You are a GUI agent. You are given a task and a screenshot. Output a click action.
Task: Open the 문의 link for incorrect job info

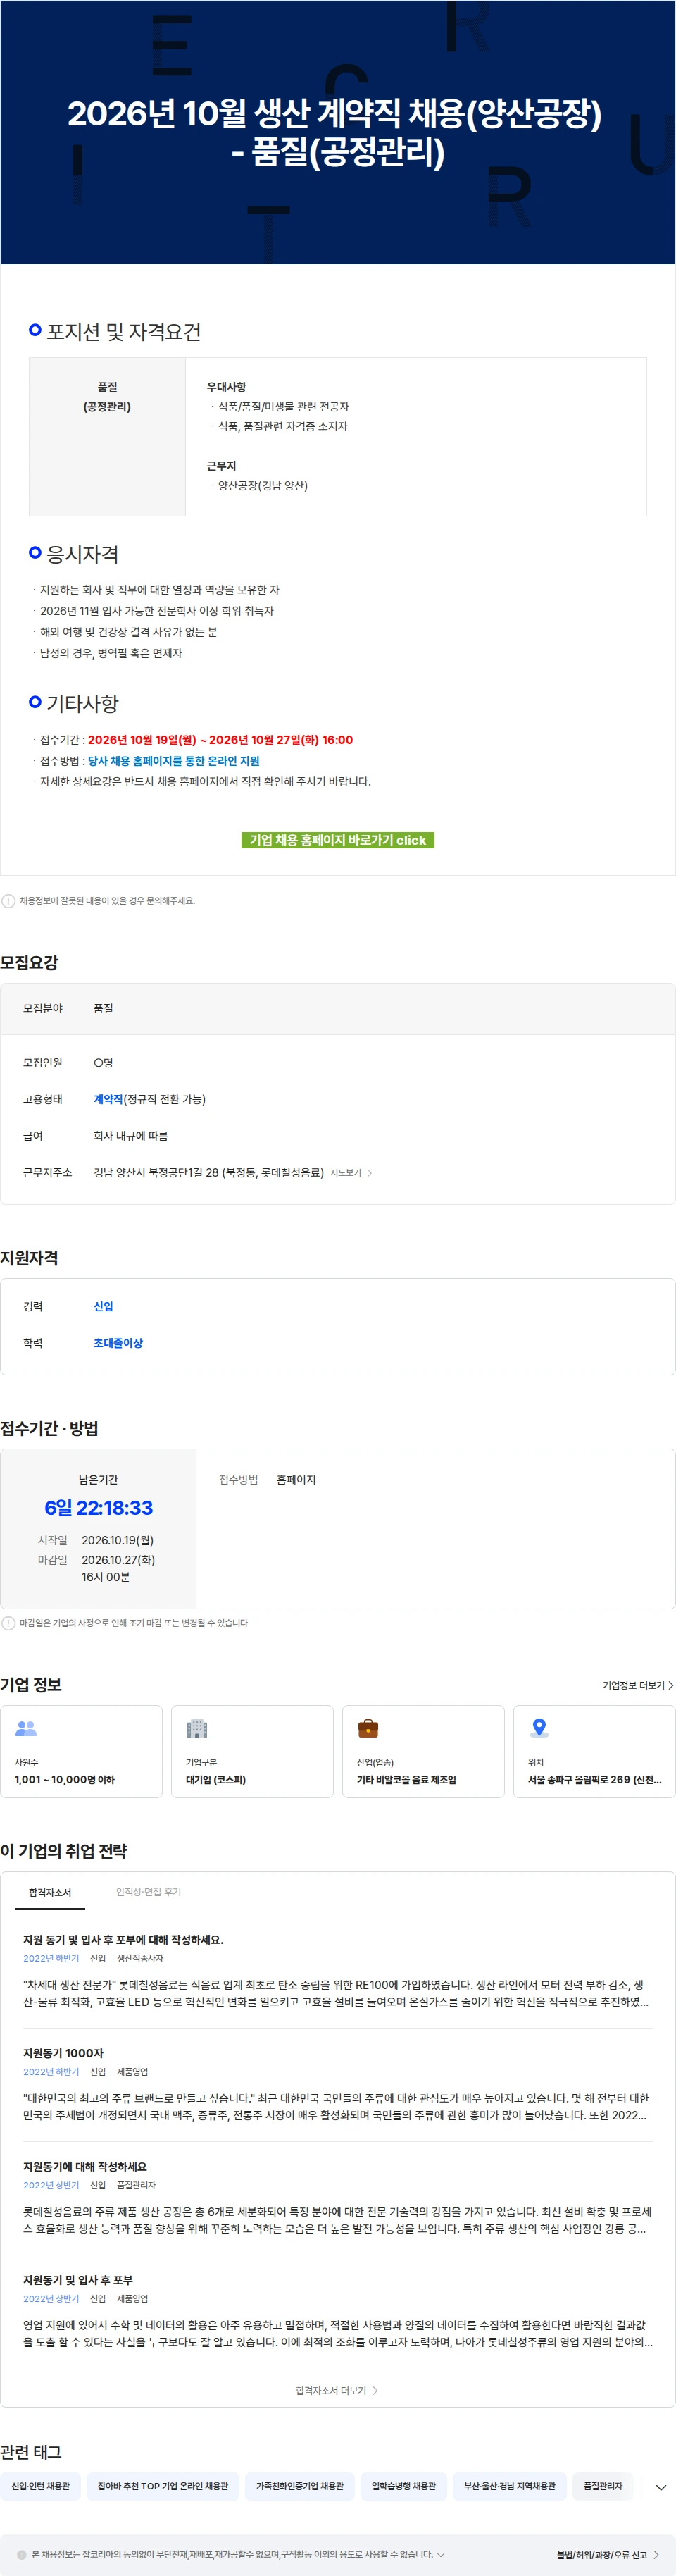point(154,901)
